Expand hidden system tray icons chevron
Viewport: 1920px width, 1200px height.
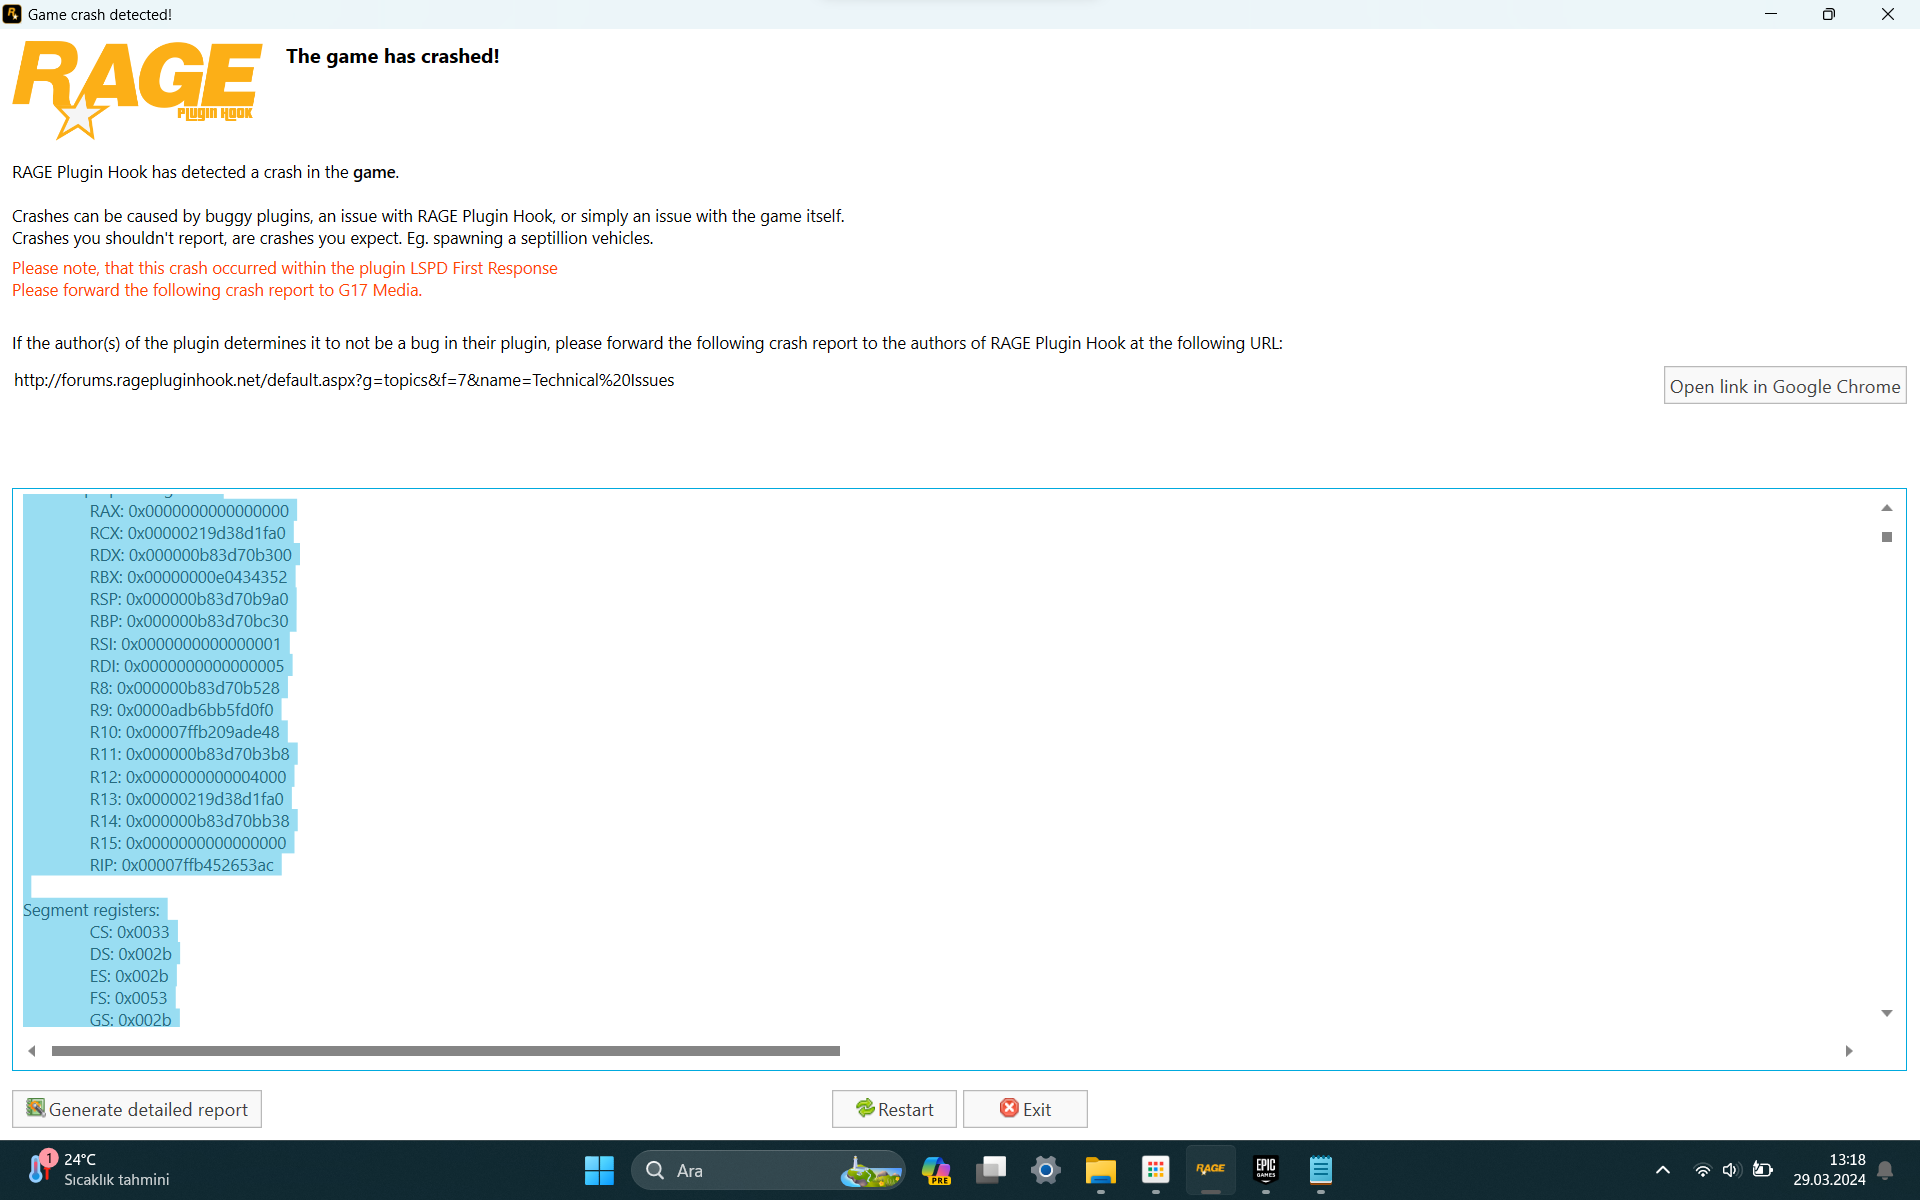[1662, 1170]
